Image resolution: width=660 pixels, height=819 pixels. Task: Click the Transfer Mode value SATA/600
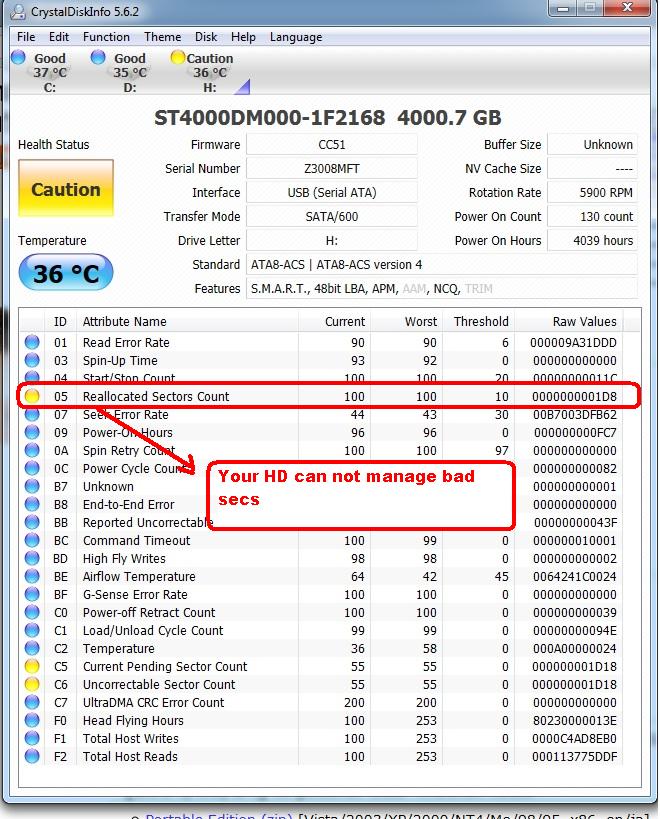[332, 217]
